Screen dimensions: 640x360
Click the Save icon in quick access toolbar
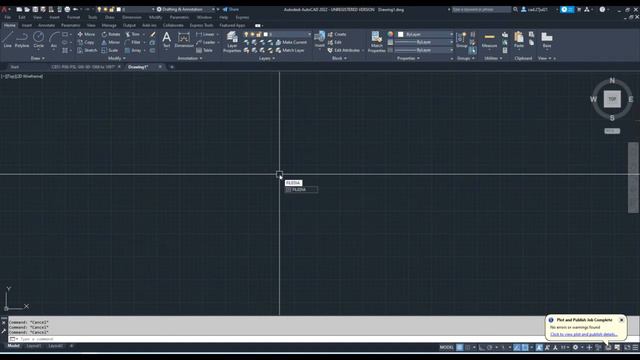(x=35, y=9)
